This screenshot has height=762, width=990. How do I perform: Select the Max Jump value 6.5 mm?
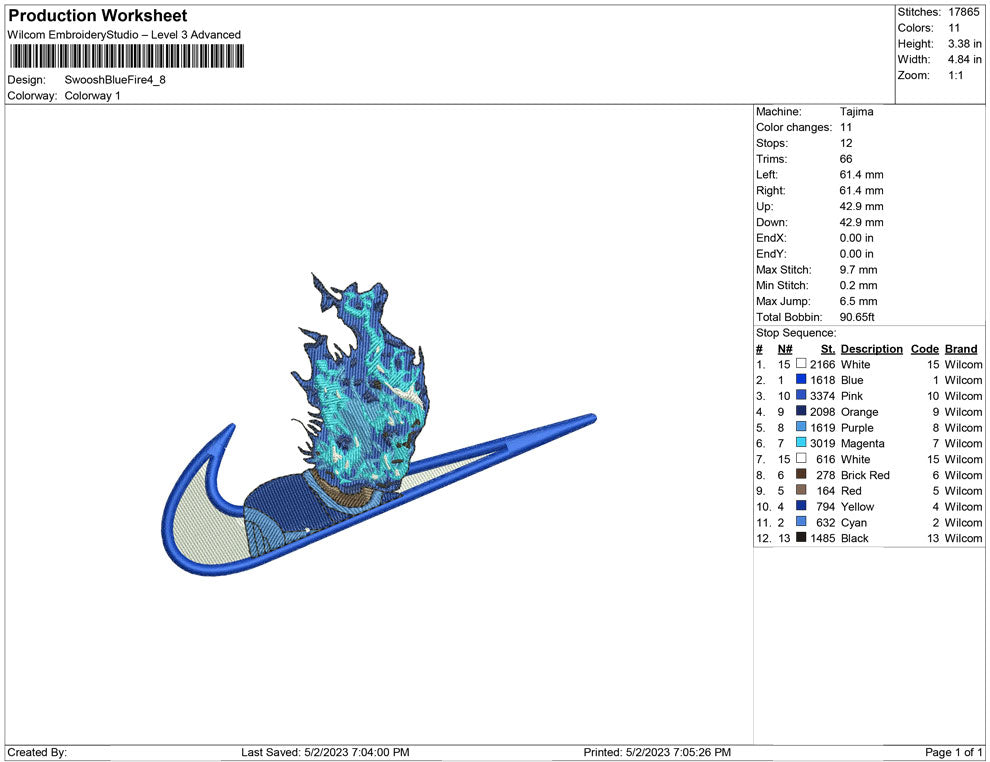[858, 301]
